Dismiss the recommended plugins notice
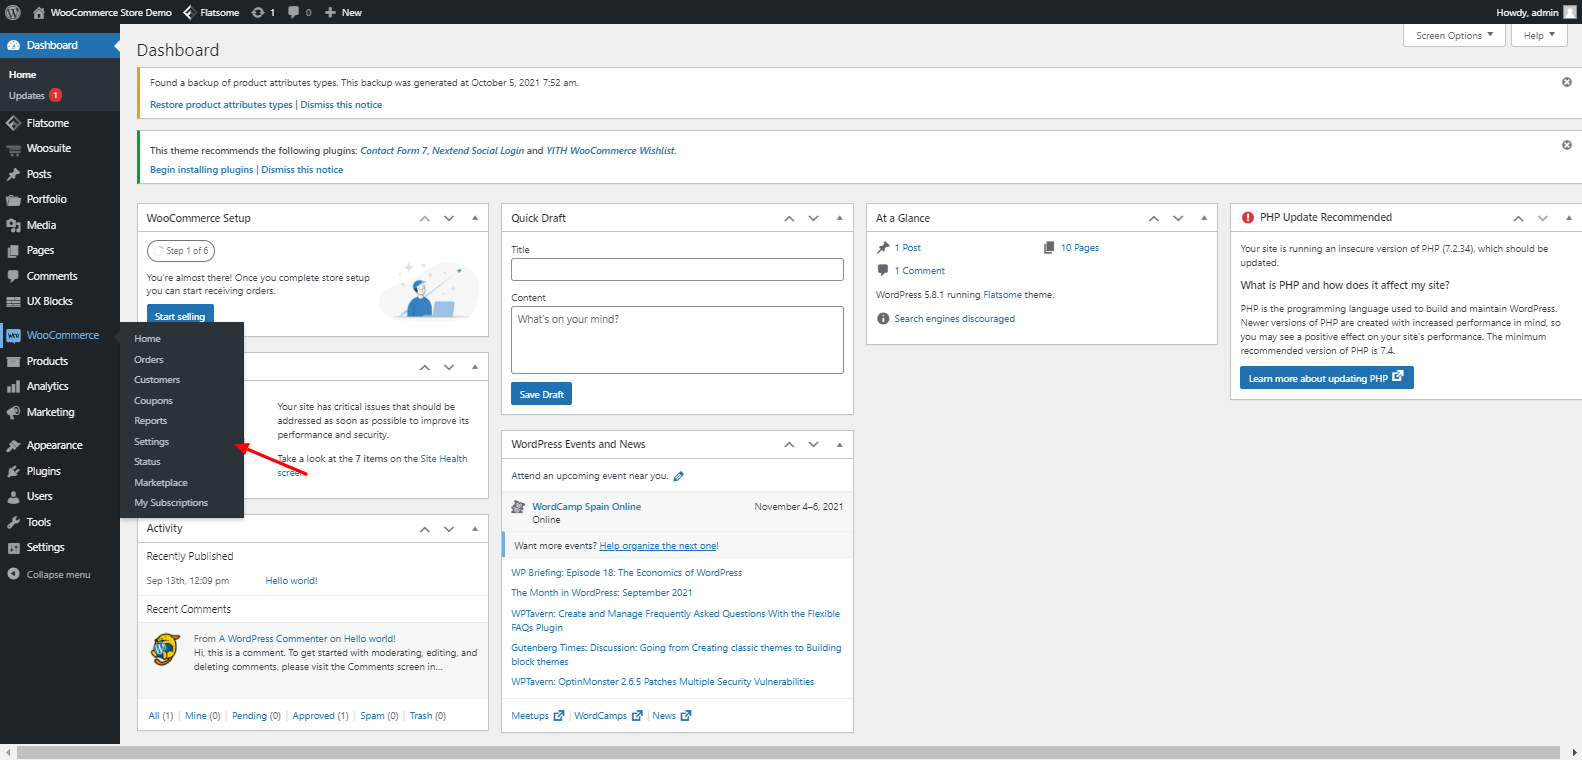This screenshot has height=760, width=1582. coord(1567,145)
